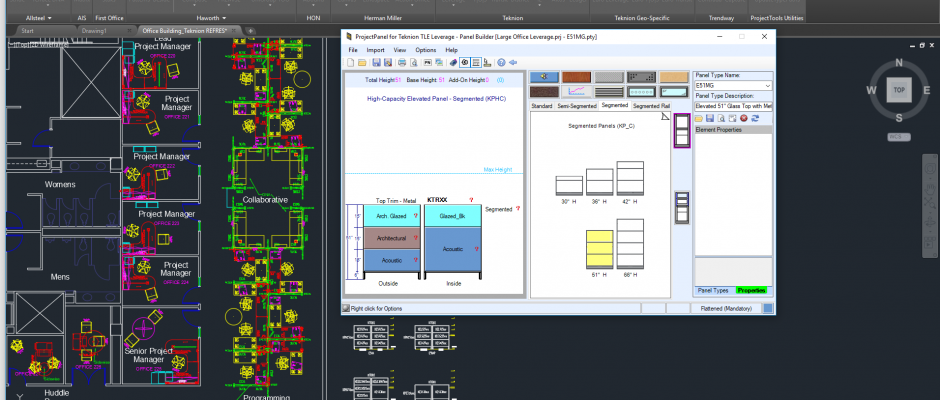Click Open folder icon in ProjectPanel toolbar
Image resolution: width=940 pixels, height=400 pixels.
pos(362,62)
